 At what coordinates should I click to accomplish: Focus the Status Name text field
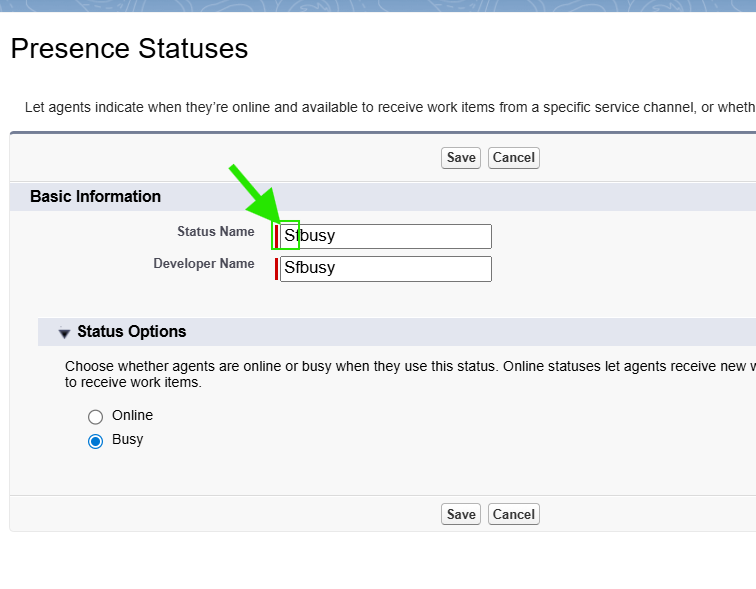[x=386, y=236]
